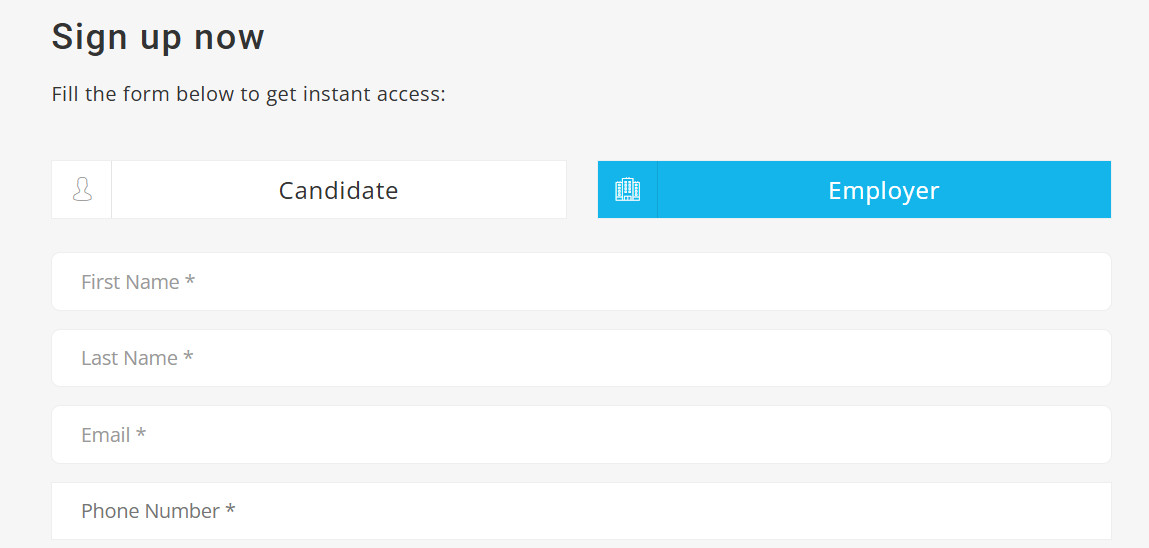
Task: Click the "Sign up now" heading
Action: pos(158,37)
